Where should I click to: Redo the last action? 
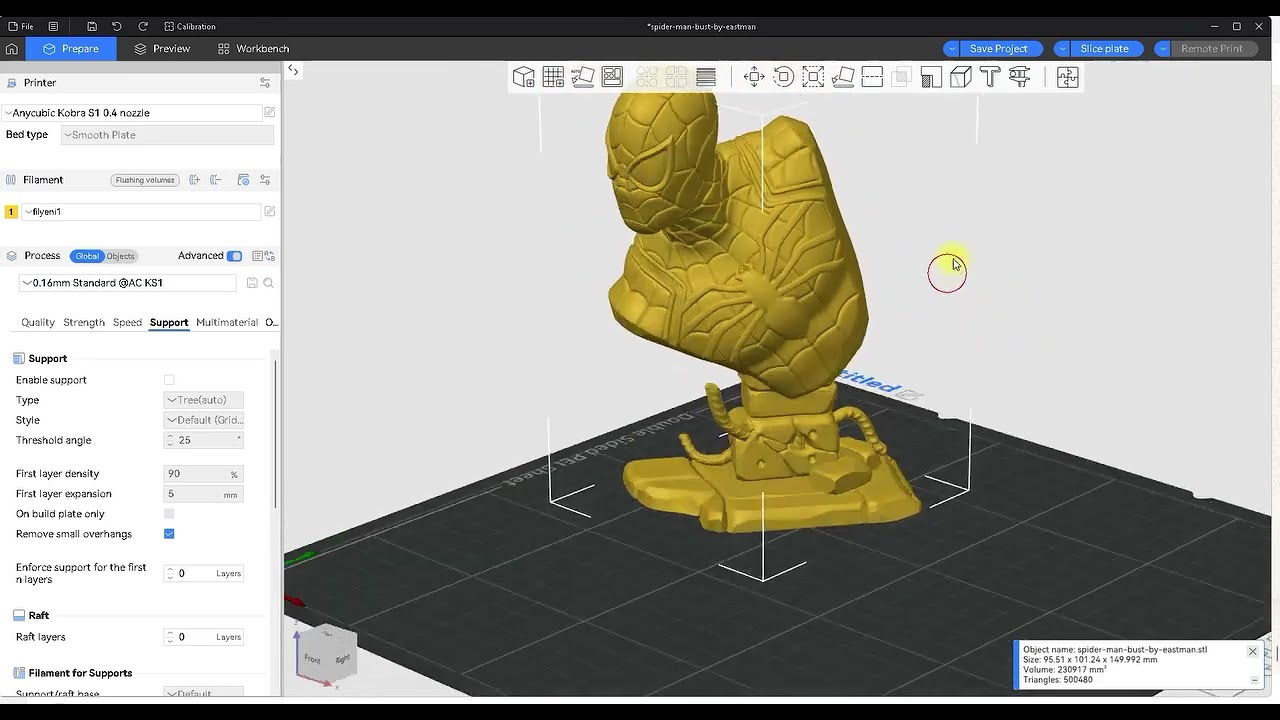click(143, 26)
